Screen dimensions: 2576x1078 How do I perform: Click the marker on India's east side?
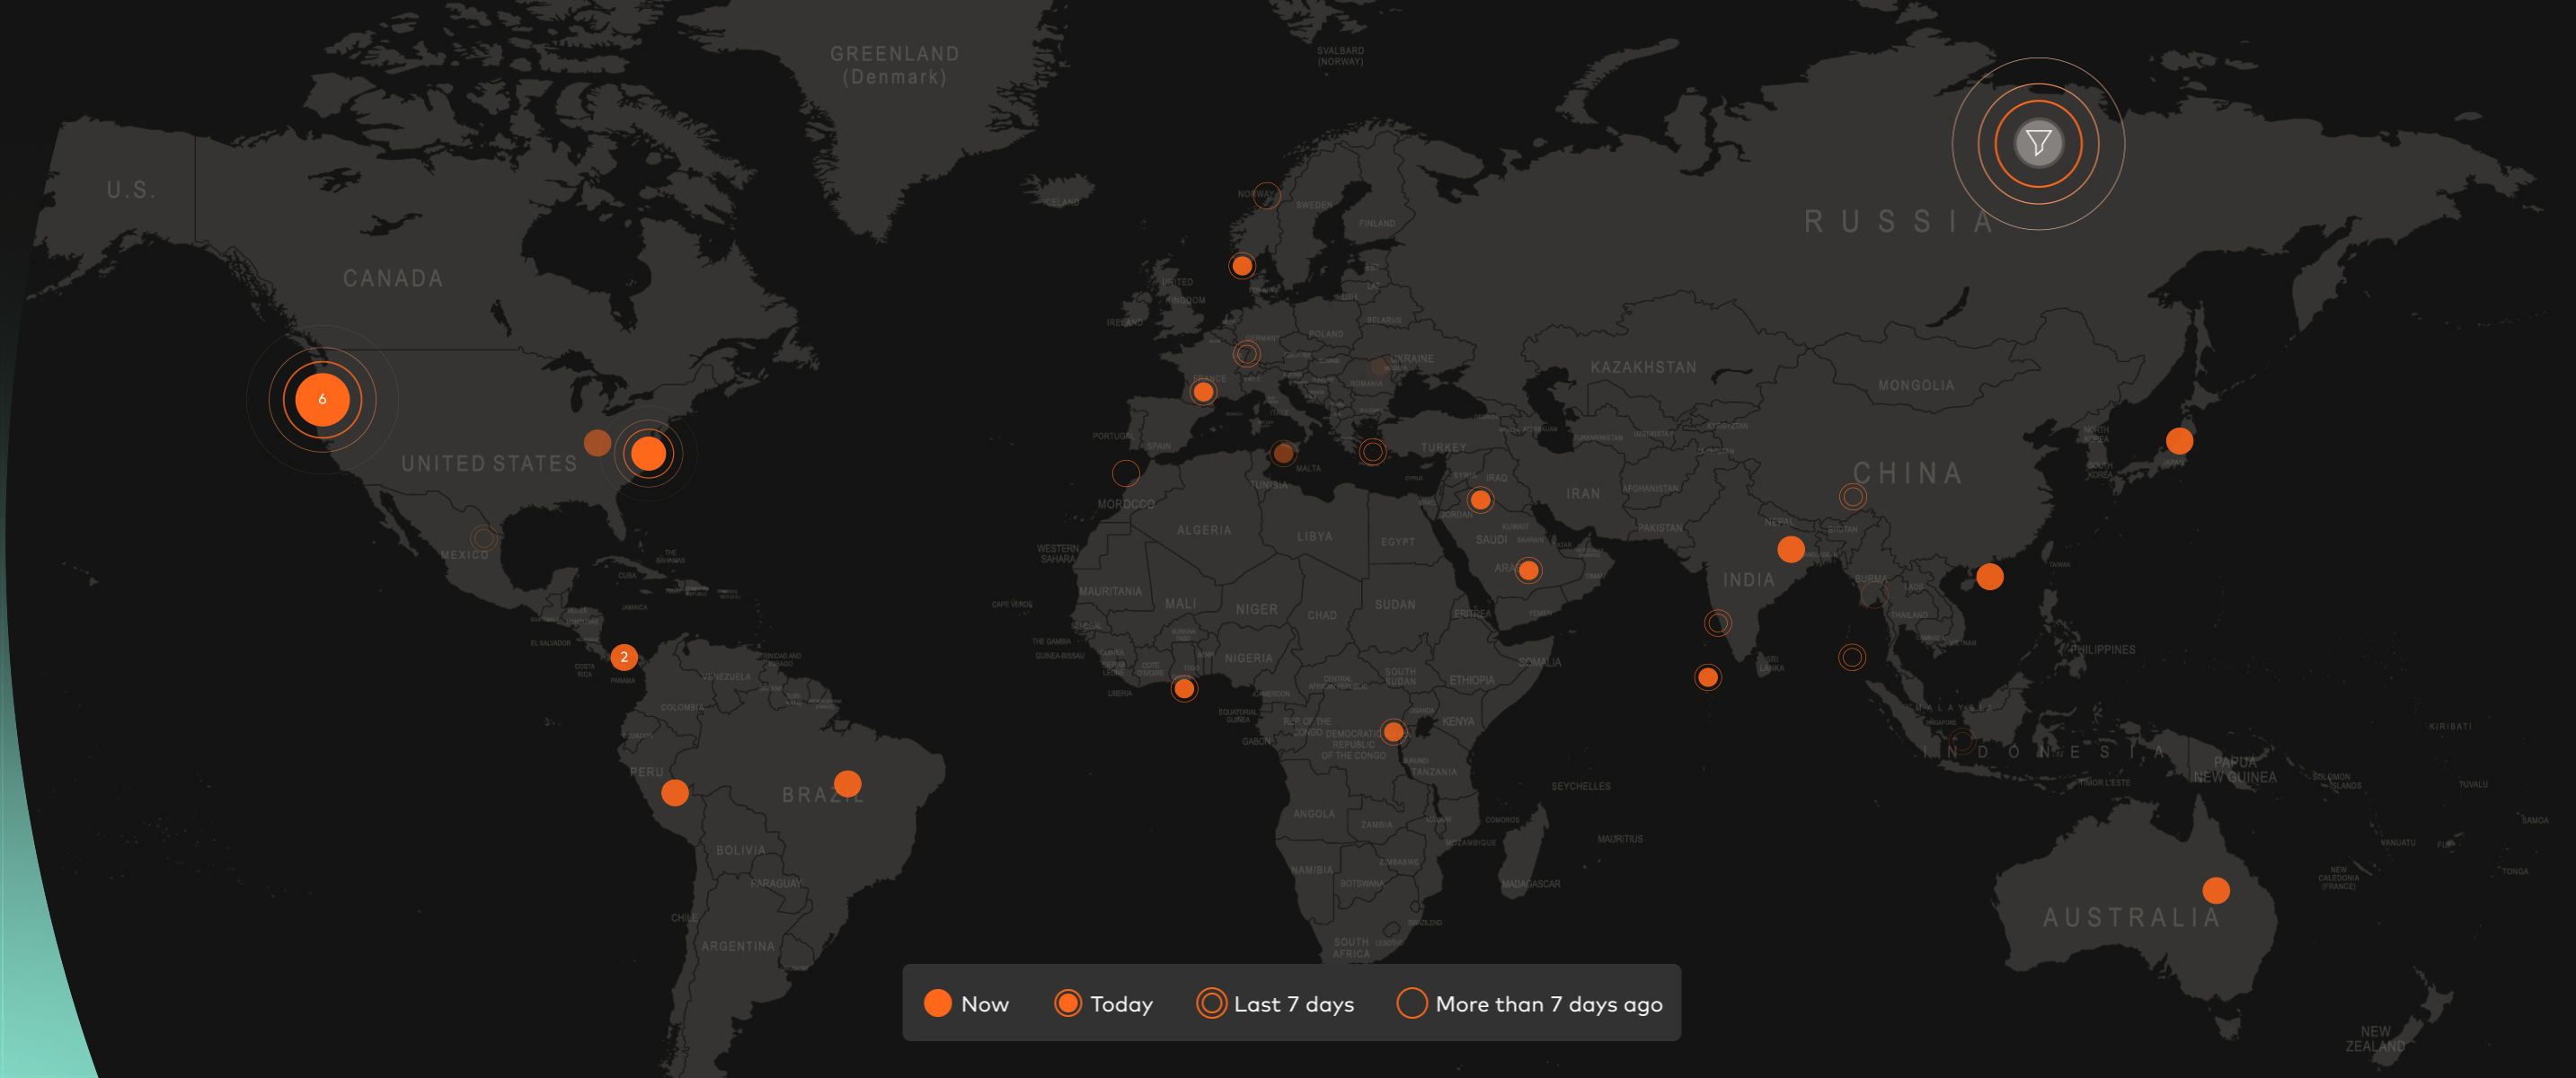click(1790, 549)
